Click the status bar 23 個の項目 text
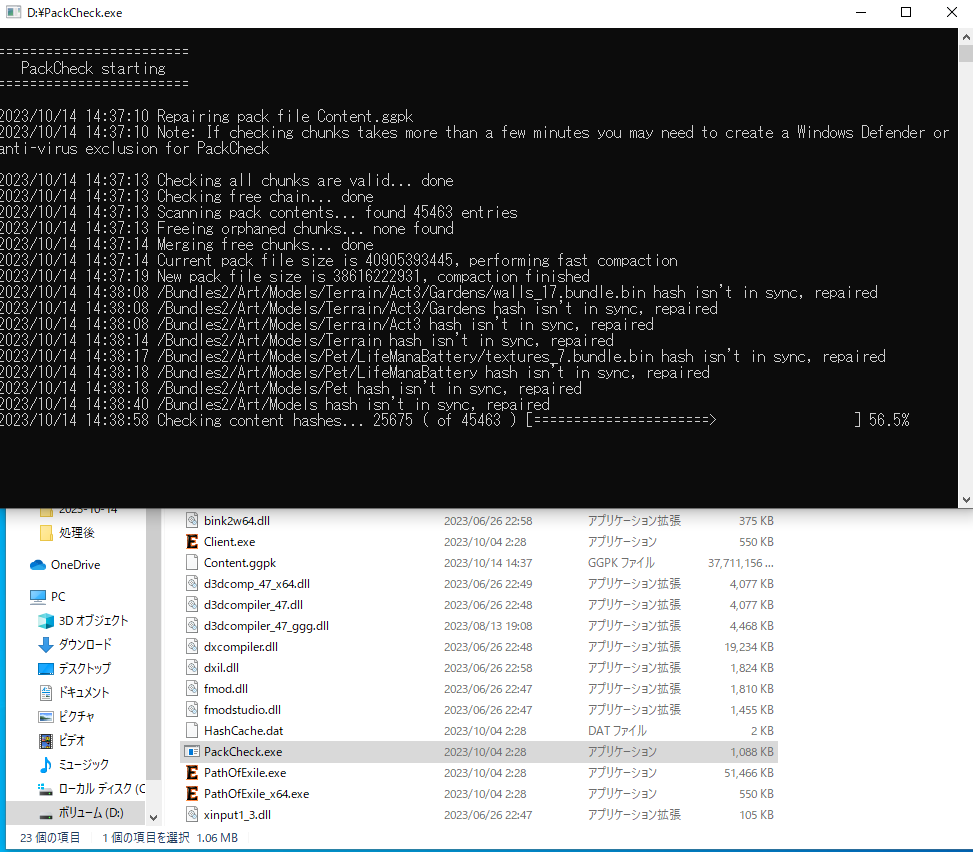This screenshot has width=973, height=852. [x=50, y=838]
